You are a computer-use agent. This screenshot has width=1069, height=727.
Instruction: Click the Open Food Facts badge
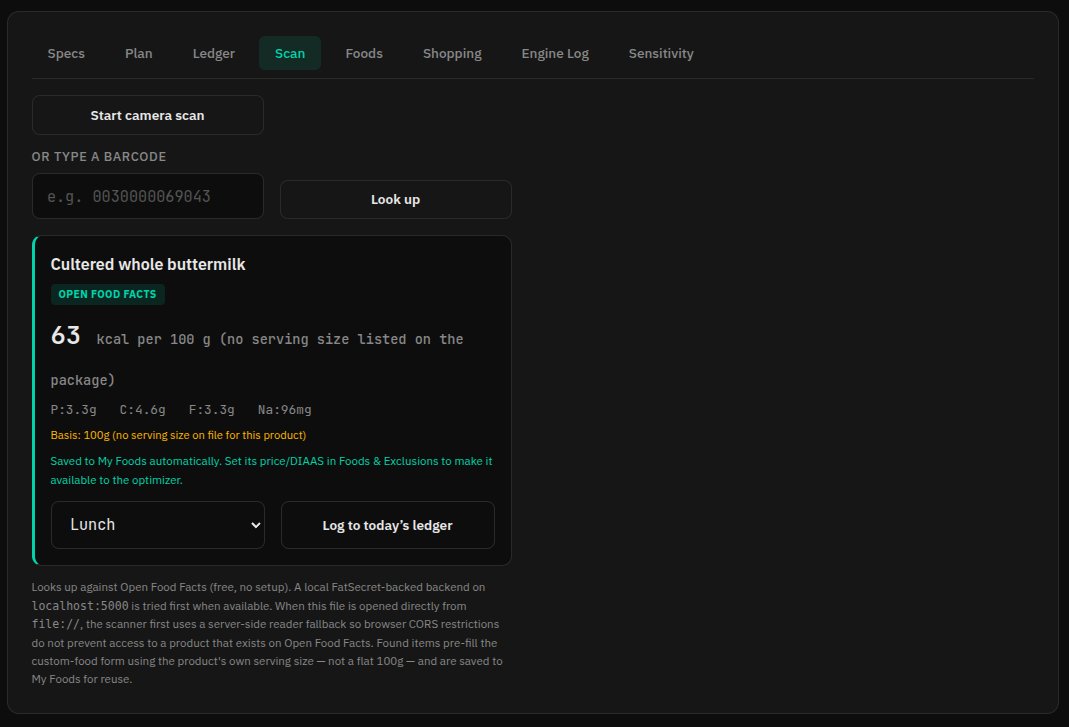click(107, 294)
